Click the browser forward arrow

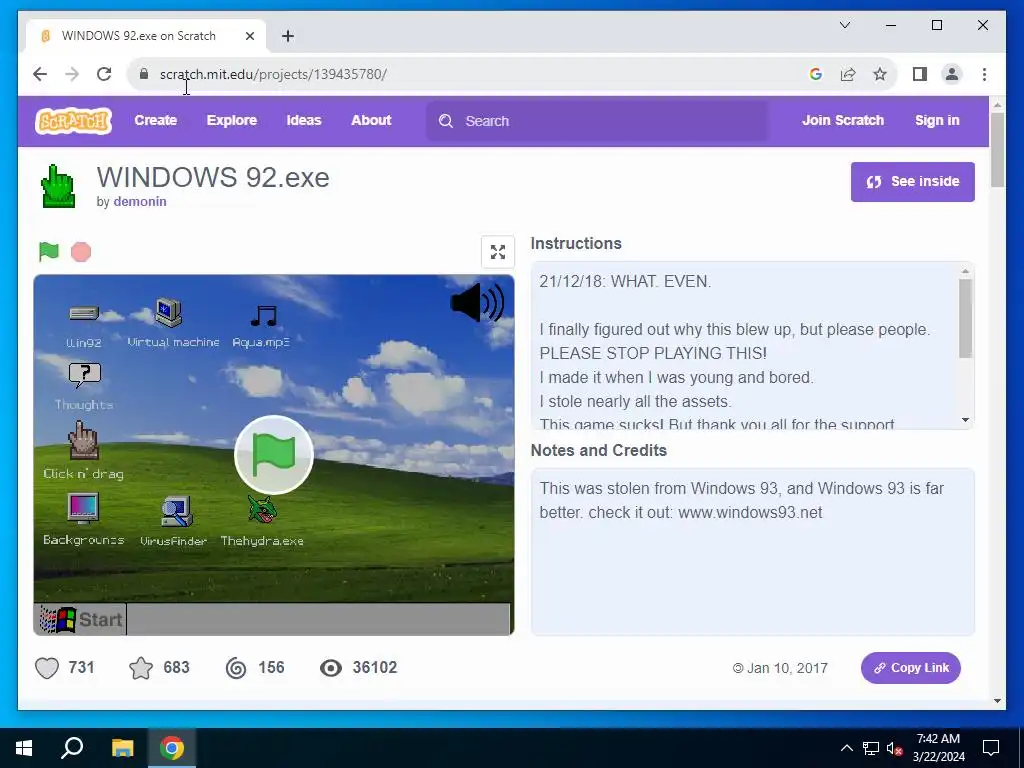[x=72, y=74]
